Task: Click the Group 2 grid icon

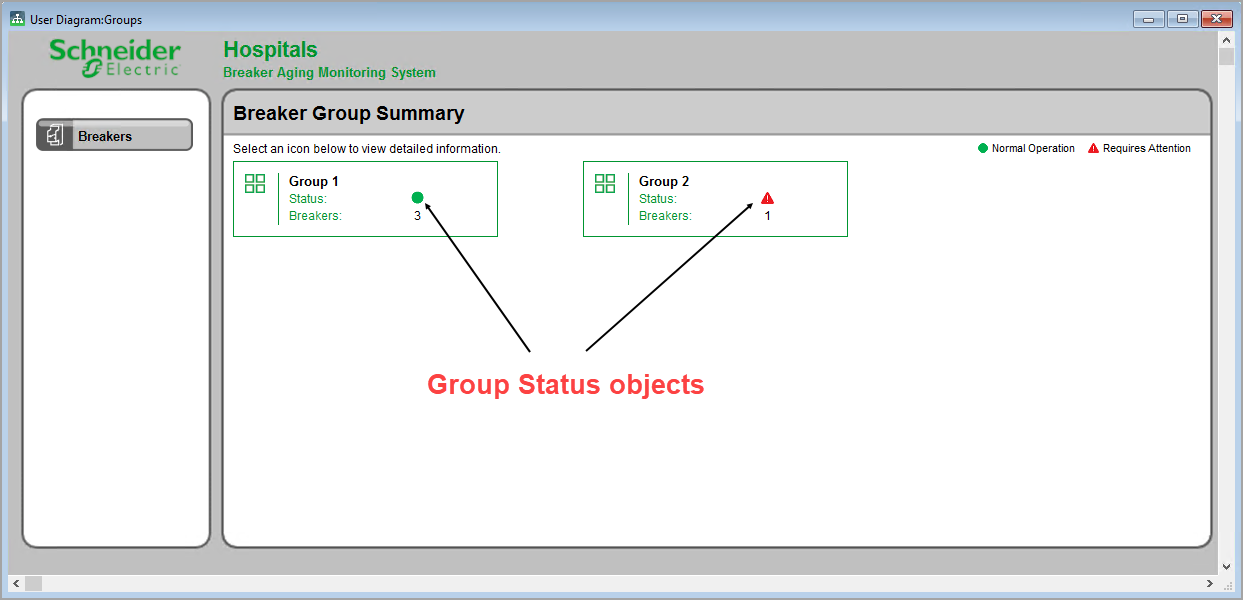Action: click(x=605, y=183)
